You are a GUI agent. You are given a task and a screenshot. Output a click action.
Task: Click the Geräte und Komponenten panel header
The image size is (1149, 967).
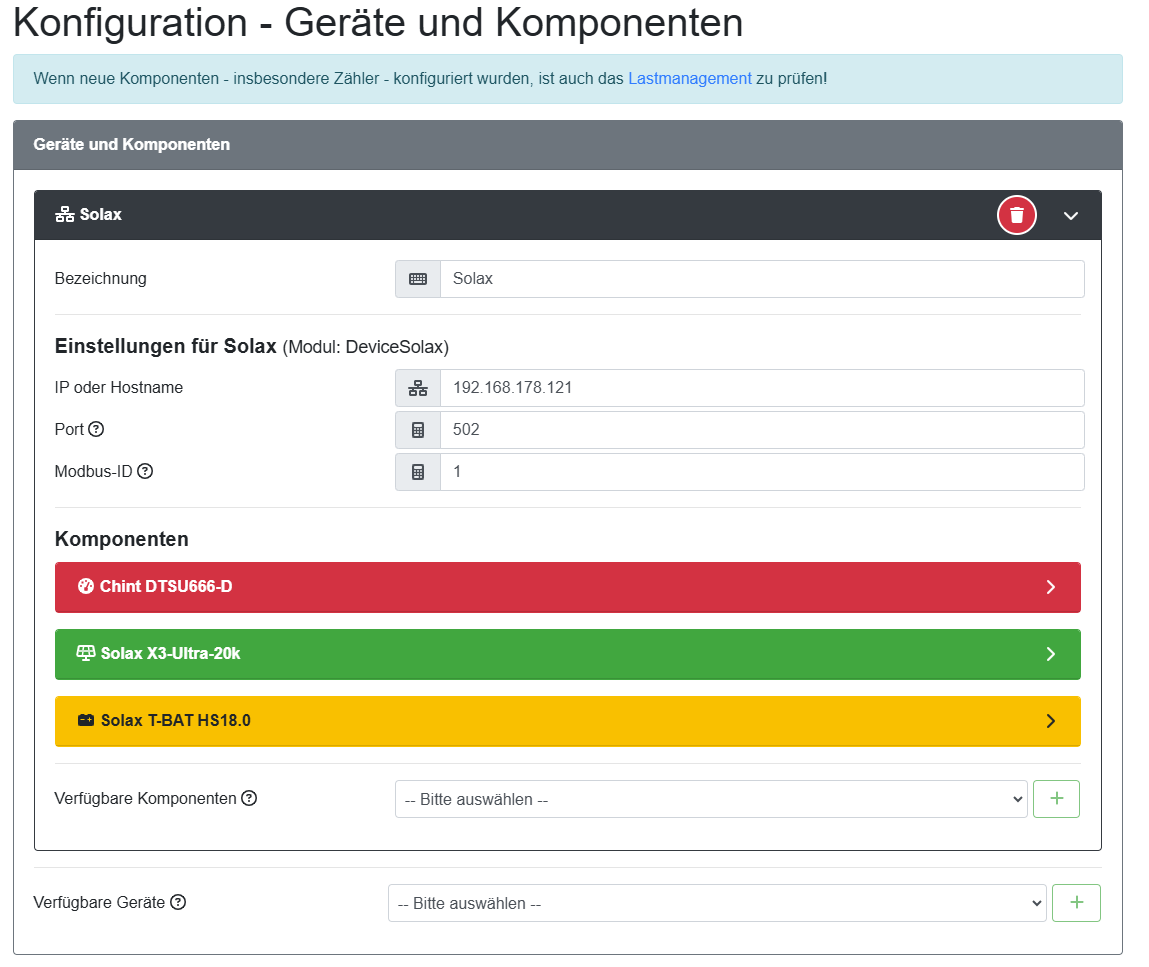[568, 145]
